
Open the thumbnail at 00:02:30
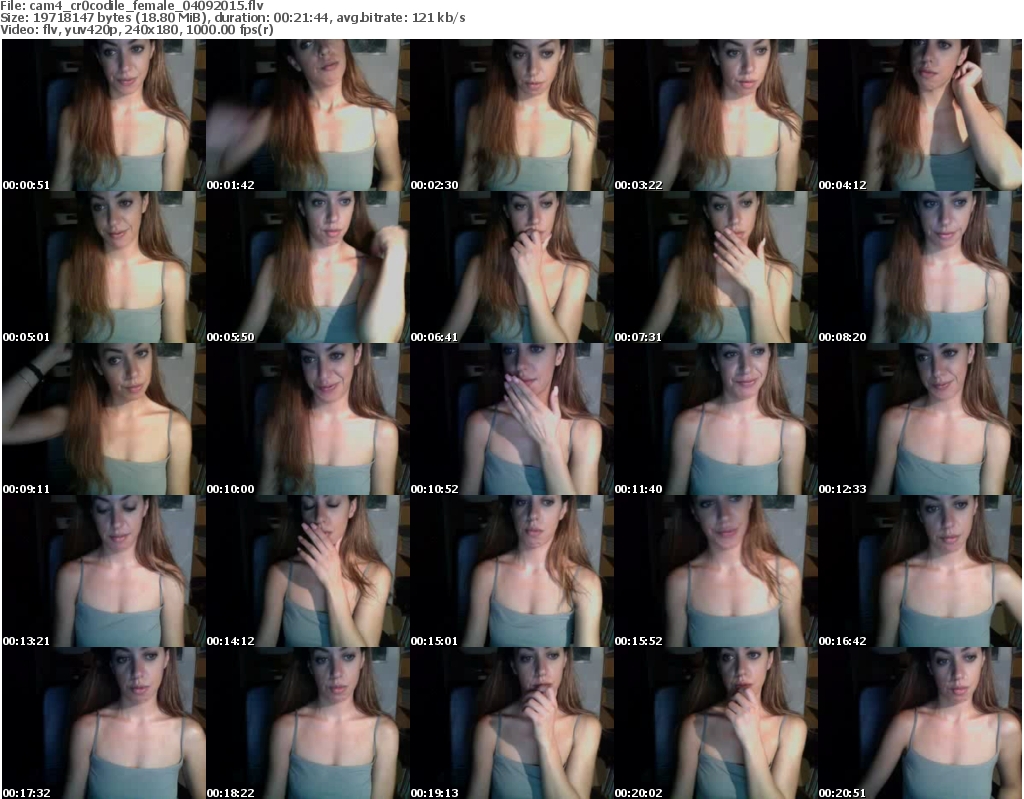coord(511,115)
